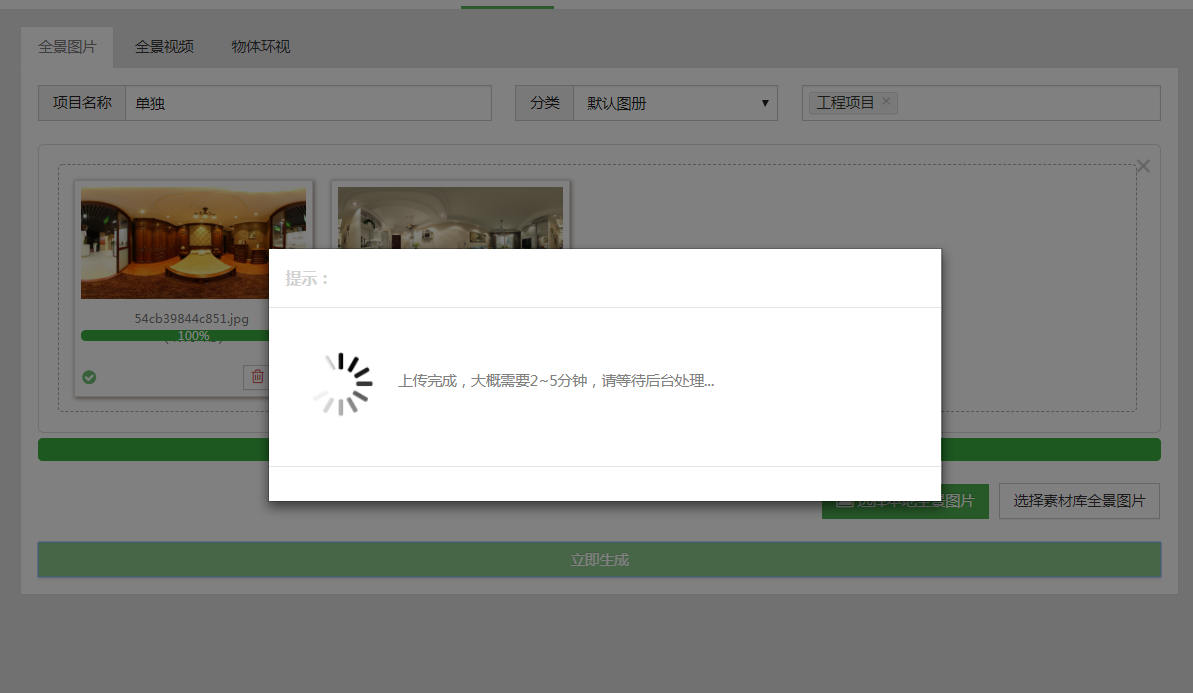Open the 物体环视 tab
The image size is (1193, 693).
(261, 47)
